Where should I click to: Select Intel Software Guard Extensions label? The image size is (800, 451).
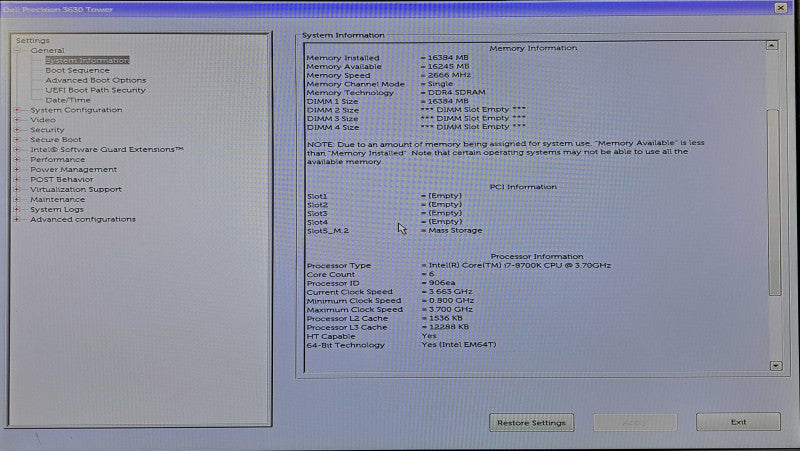click(107, 149)
